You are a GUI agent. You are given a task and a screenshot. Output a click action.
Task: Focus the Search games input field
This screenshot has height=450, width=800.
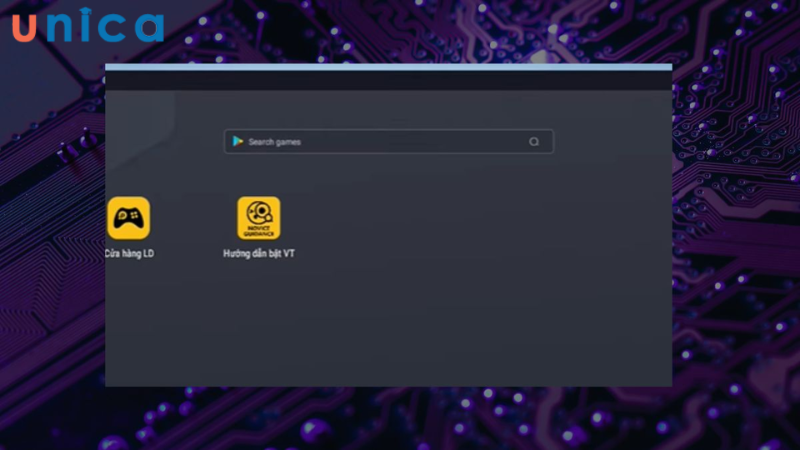point(388,142)
